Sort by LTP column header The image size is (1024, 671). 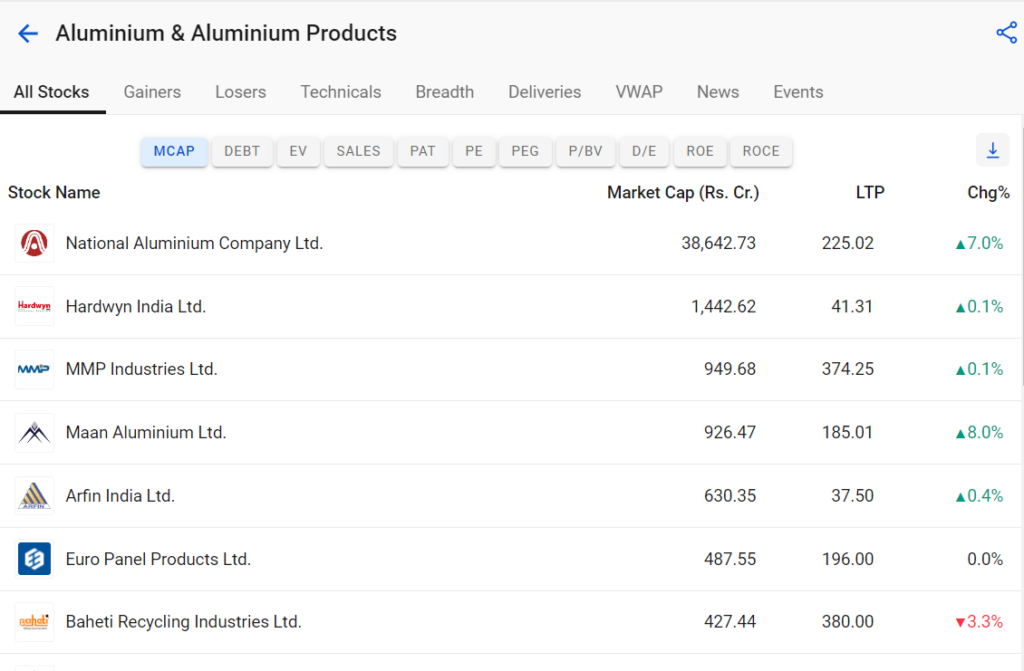(870, 193)
